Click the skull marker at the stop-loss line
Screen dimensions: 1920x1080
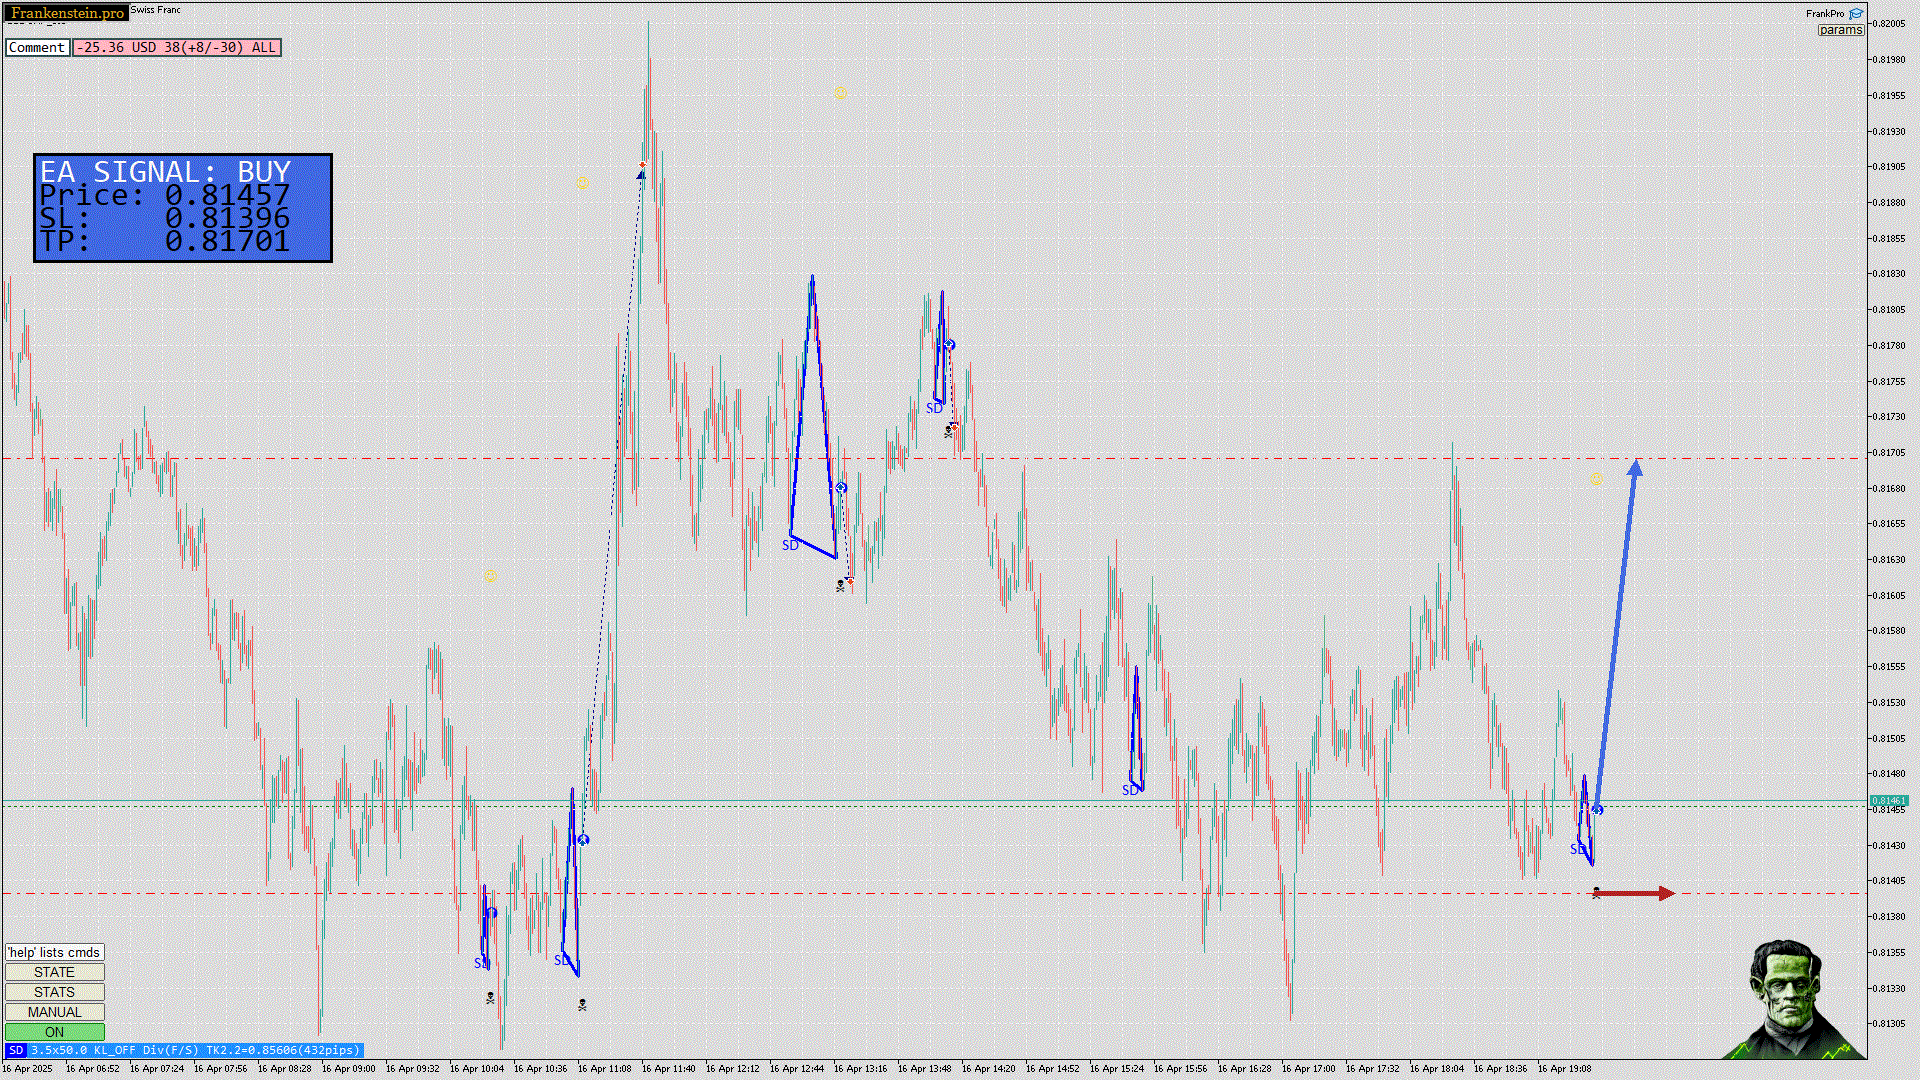(1596, 892)
